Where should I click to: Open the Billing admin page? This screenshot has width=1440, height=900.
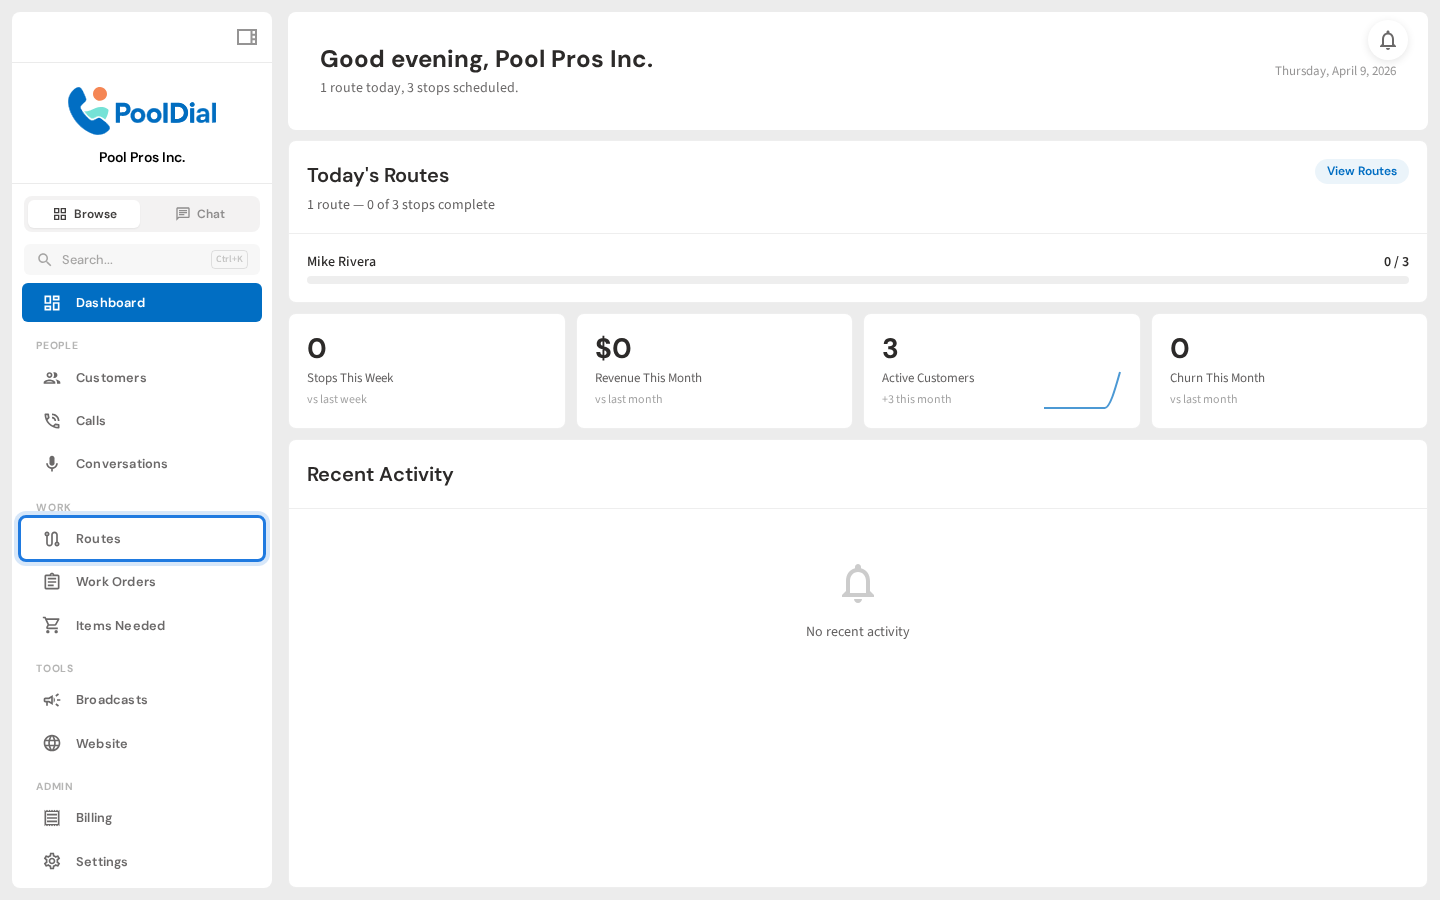tap(93, 817)
